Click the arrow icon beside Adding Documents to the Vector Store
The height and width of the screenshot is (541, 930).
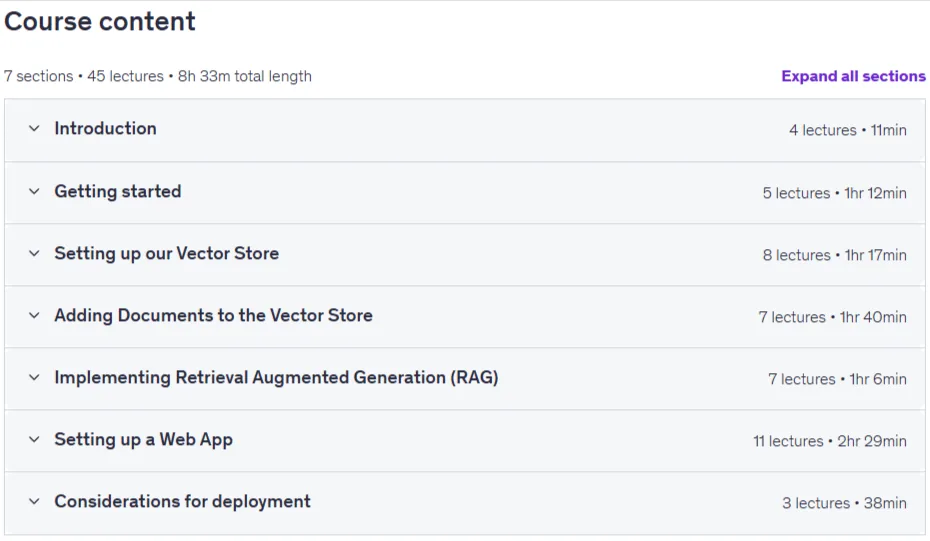[34, 315]
